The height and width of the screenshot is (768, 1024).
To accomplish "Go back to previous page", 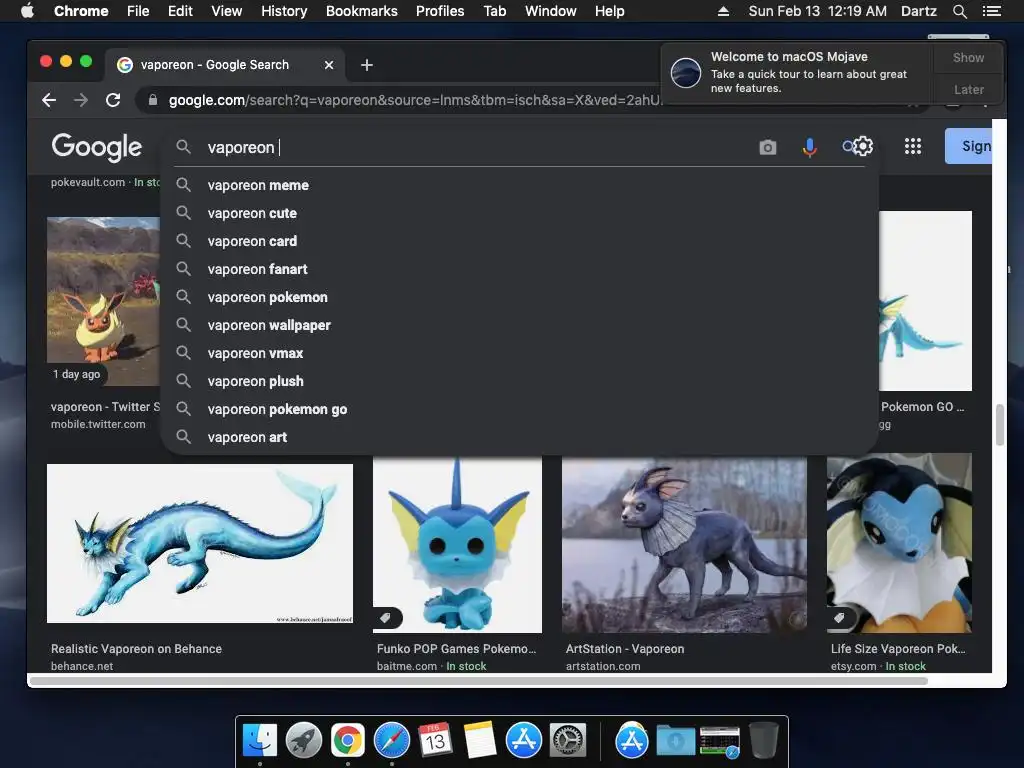I will [x=49, y=100].
